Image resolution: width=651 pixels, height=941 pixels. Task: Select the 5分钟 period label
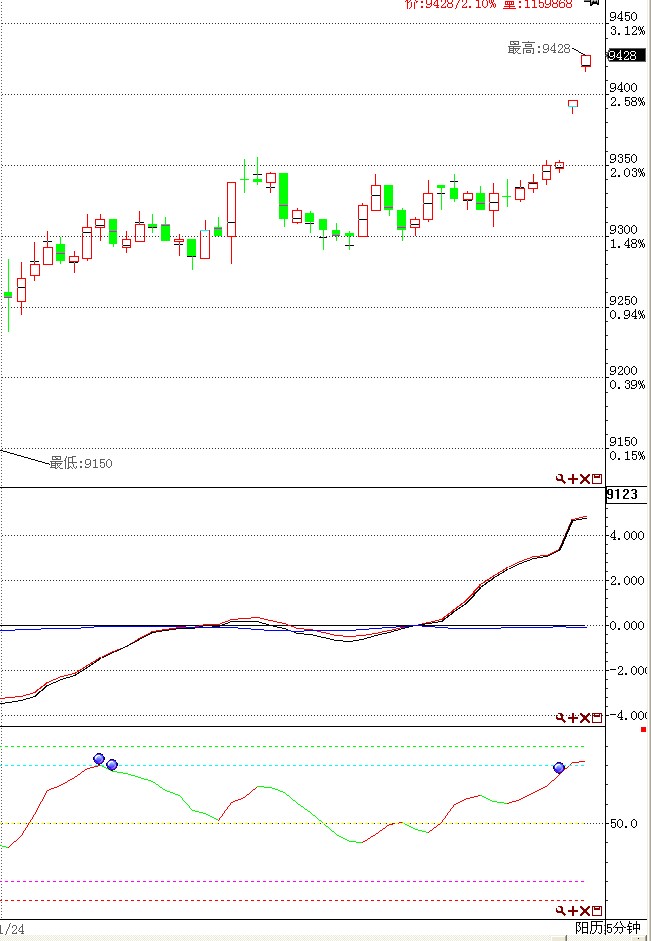(x=623, y=928)
